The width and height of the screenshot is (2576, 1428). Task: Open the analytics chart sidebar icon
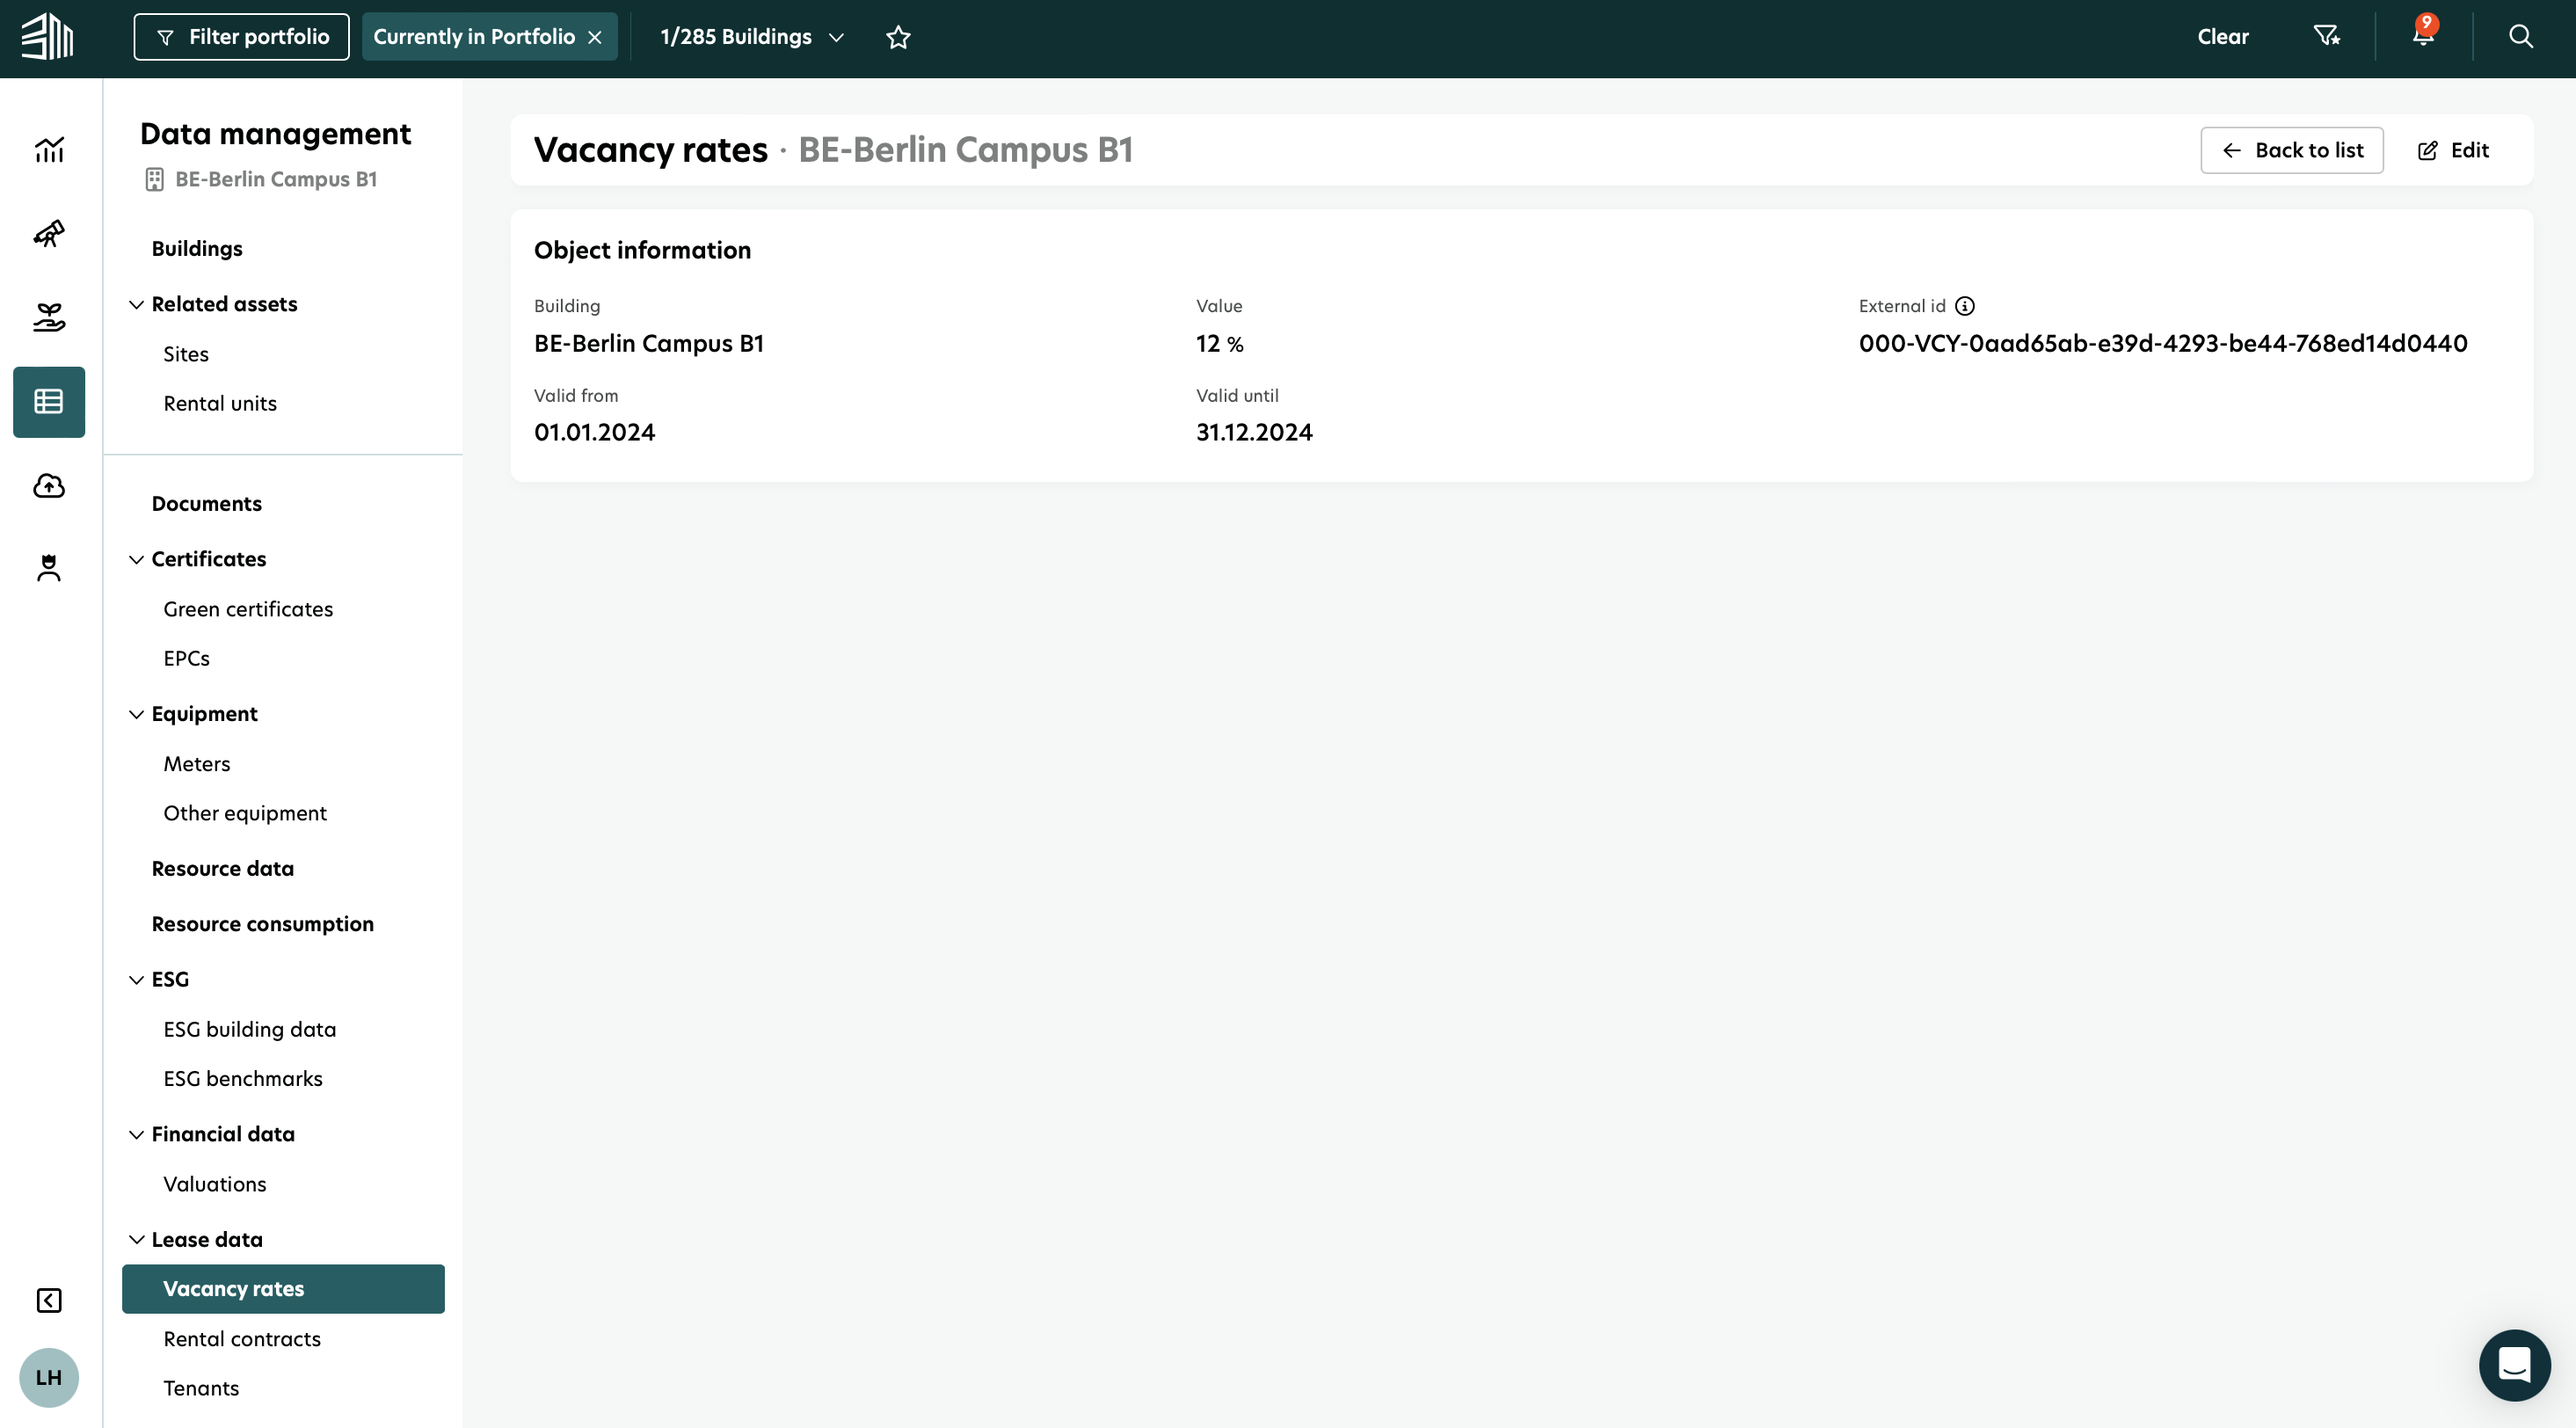pos(49,150)
